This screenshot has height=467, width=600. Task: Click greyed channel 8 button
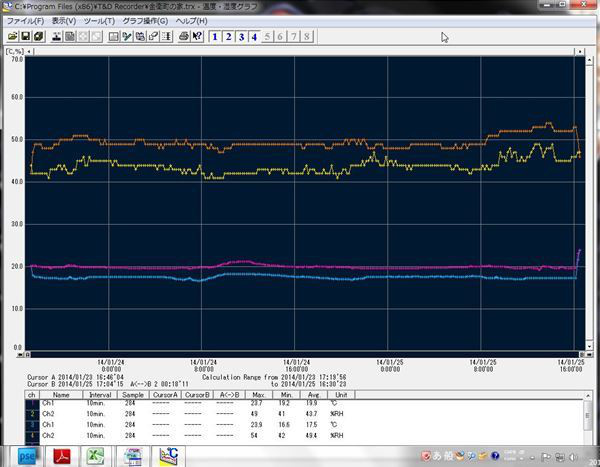click(x=307, y=37)
